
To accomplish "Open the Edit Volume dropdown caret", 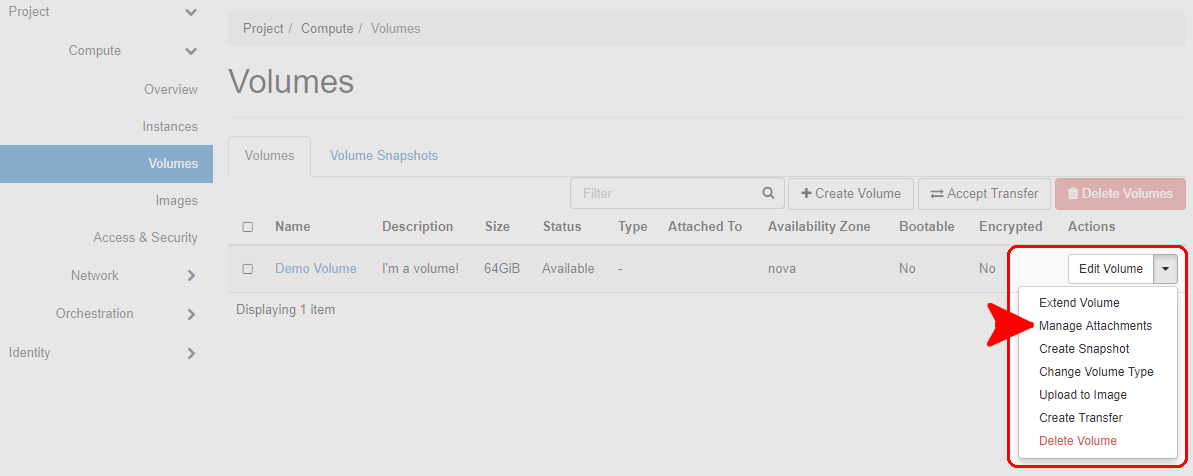I will pyautogui.click(x=1165, y=269).
